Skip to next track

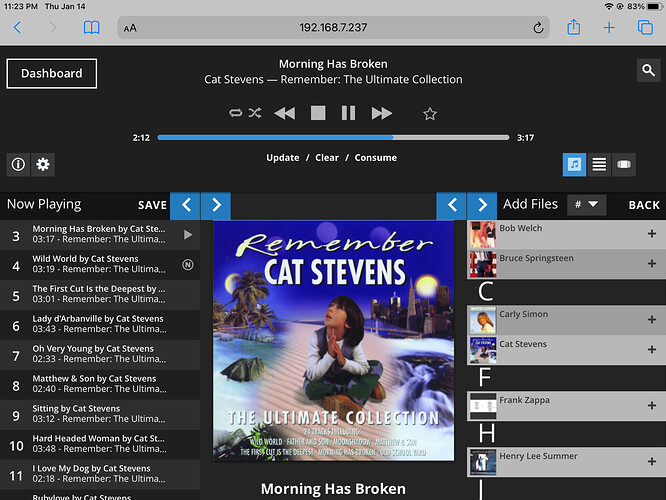click(381, 113)
